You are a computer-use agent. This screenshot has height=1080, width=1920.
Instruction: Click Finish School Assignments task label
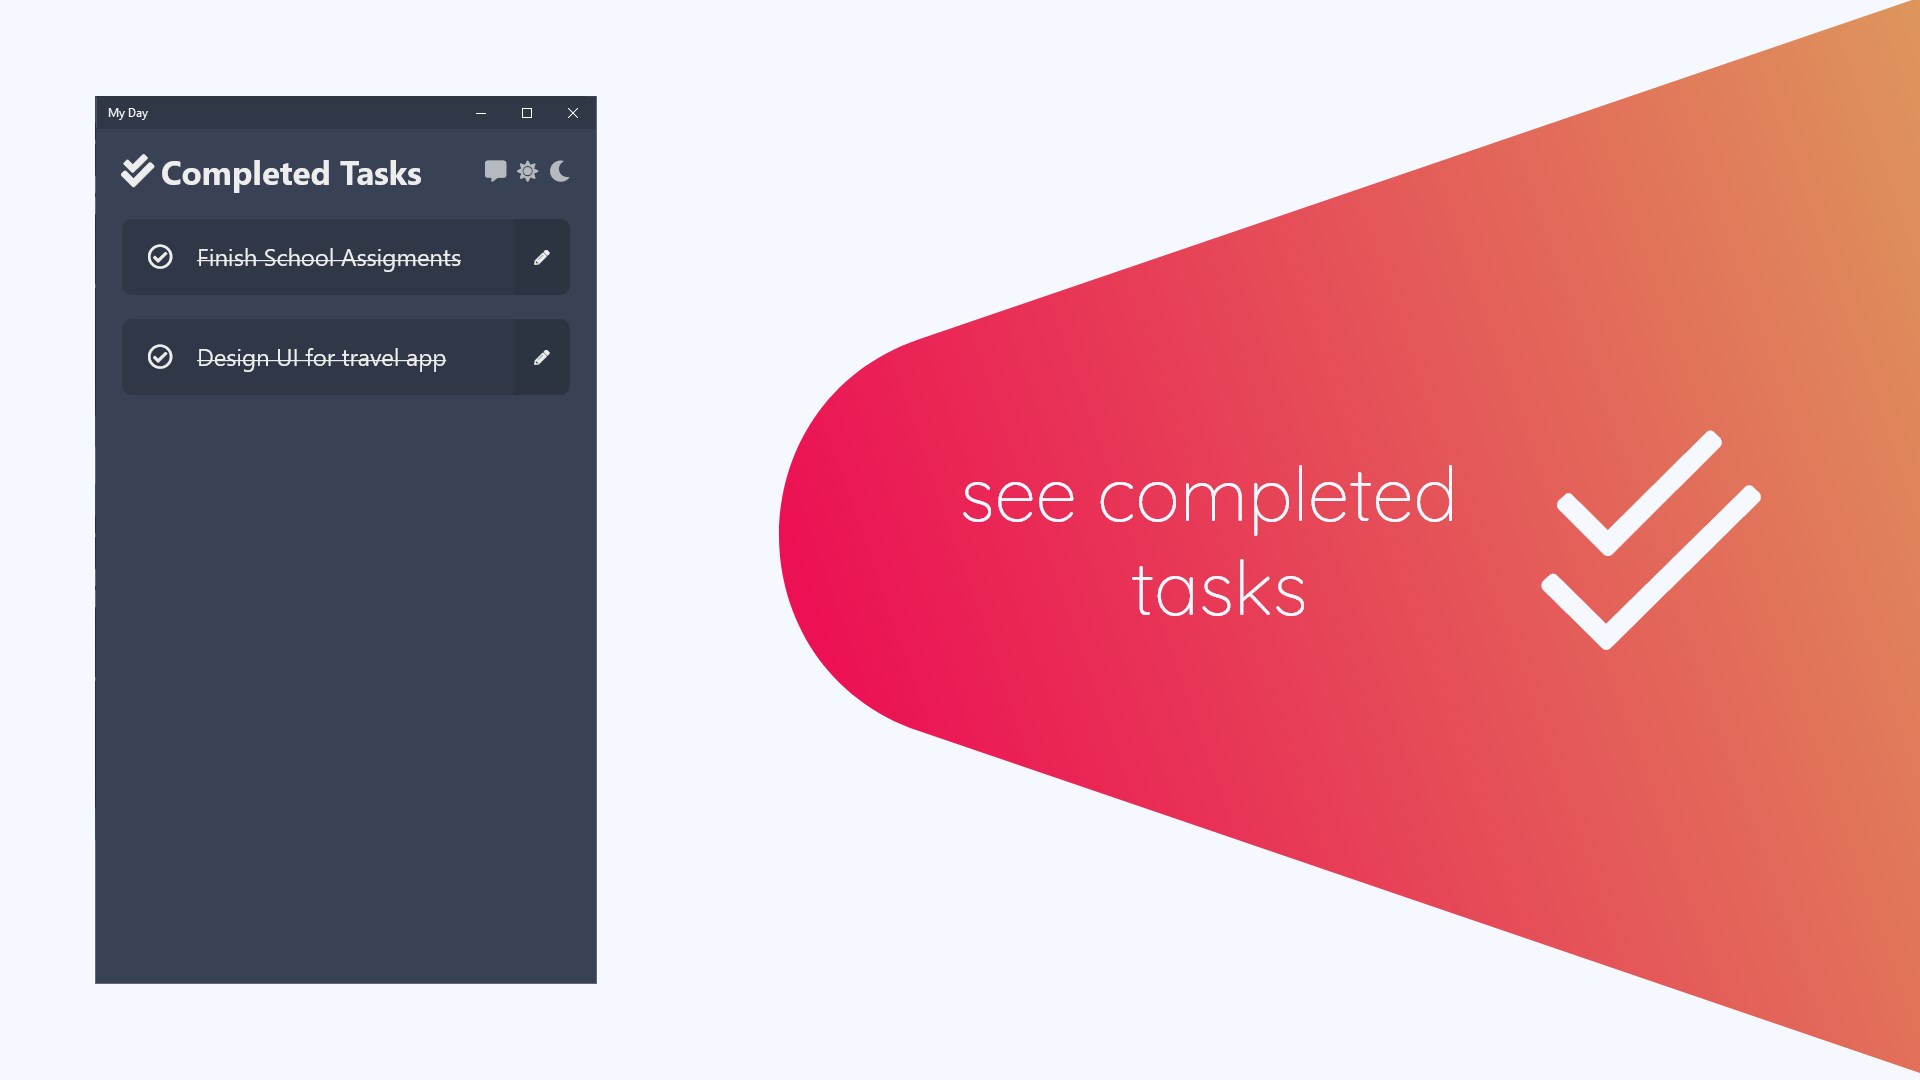pyautogui.click(x=328, y=256)
